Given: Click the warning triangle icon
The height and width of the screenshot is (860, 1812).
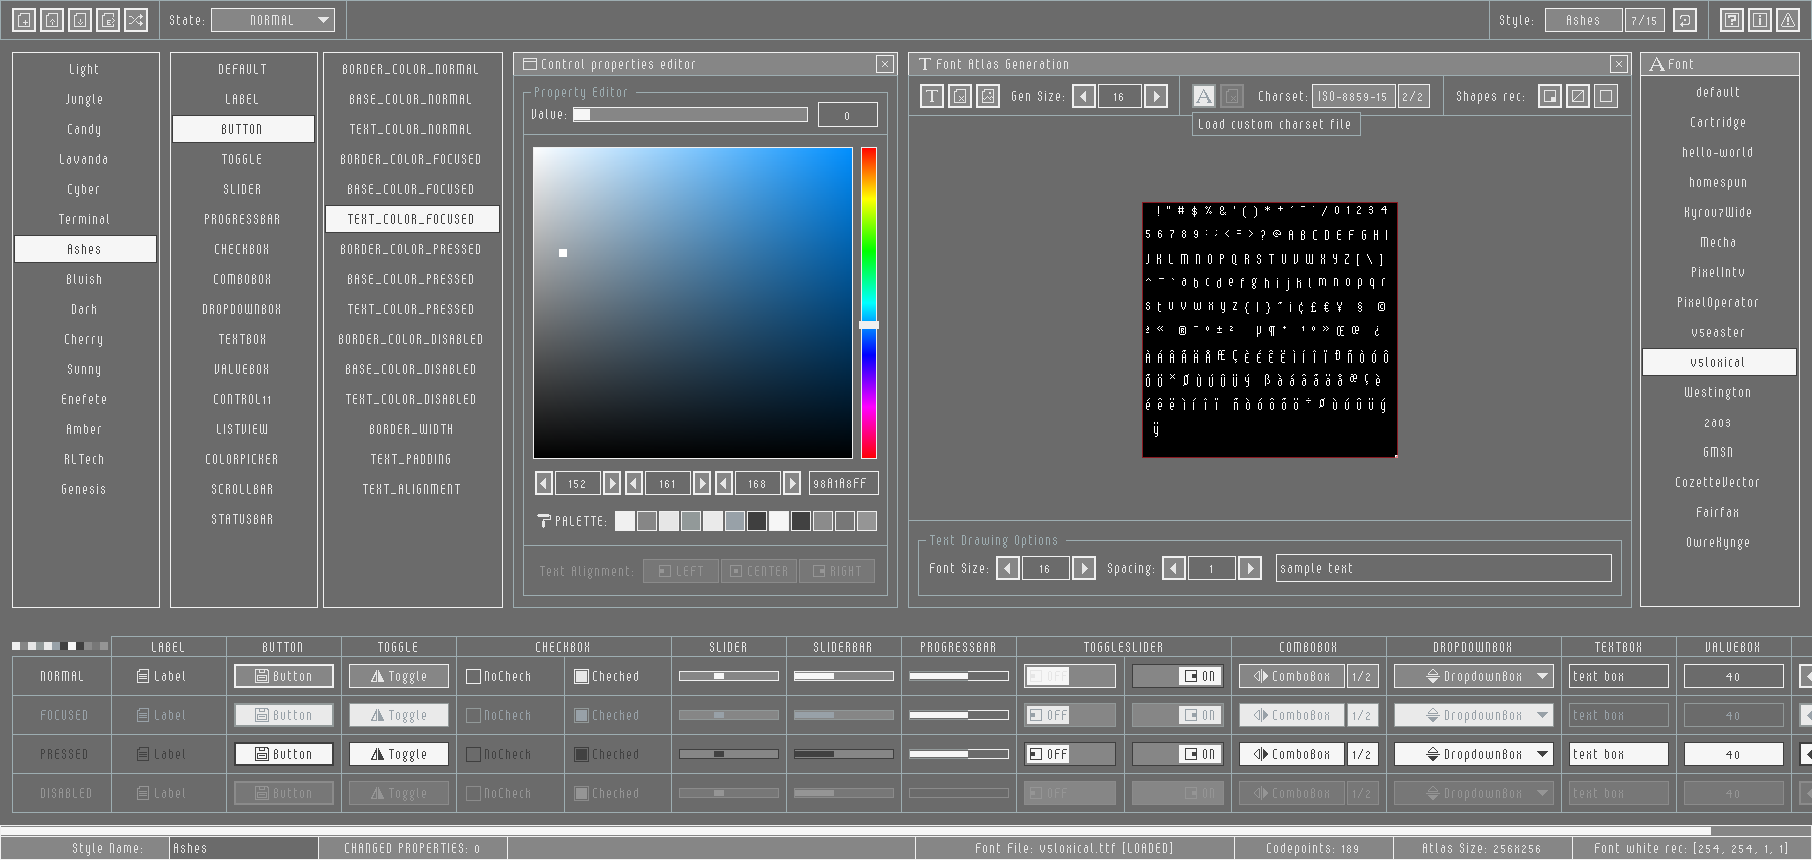Looking at the screenshot, I should point(1788,20).
